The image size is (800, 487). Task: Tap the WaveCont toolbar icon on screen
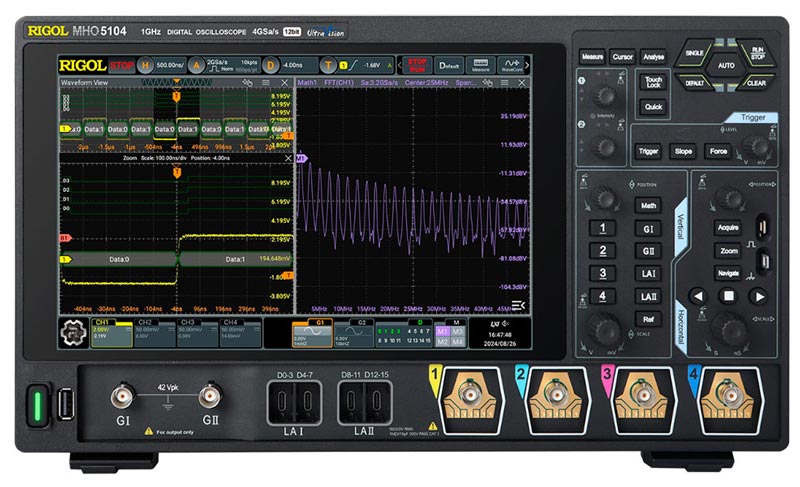[511, 65]
